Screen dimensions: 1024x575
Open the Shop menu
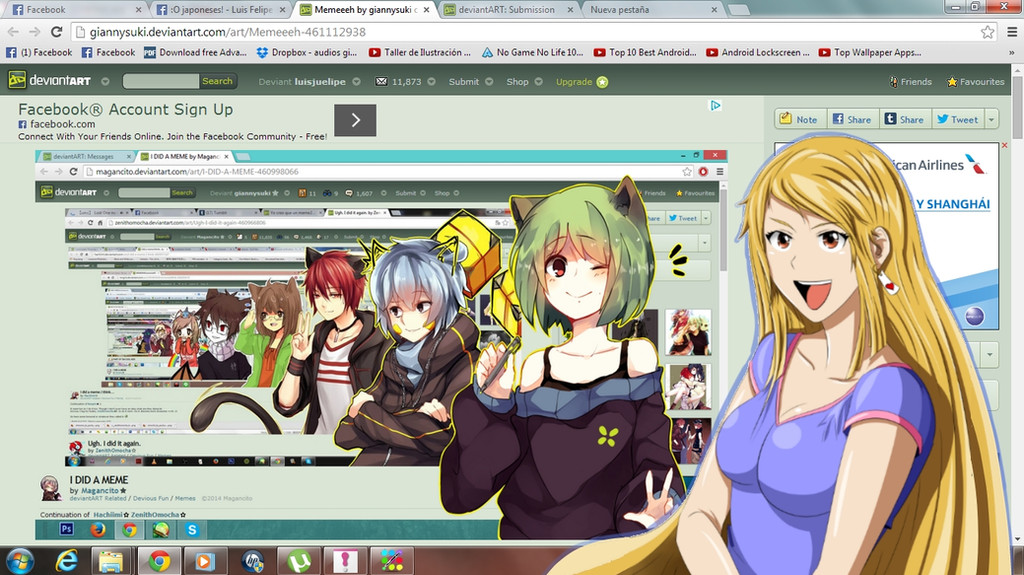(517, 82)
